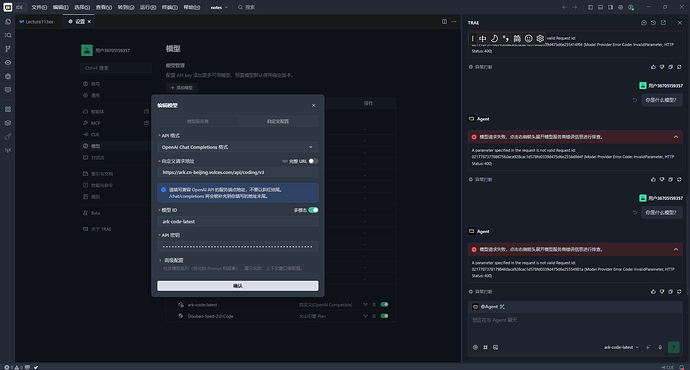Viewport: 690px width, 370px height.
Task: Toggle the 多模态 switch beside 模型 ID
Action: pyautogui.click(x=313, y=210)
